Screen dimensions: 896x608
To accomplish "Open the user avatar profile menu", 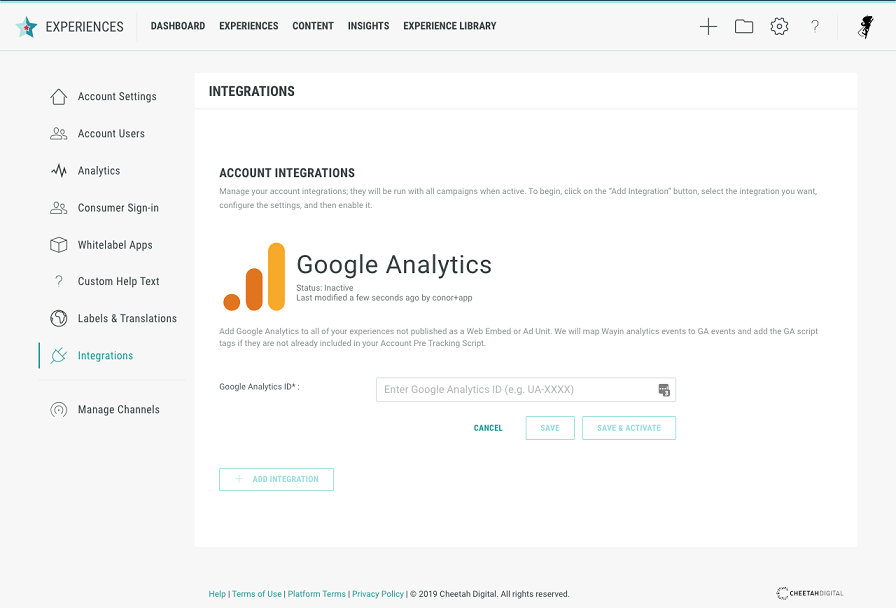I will [x=866, y=27].
